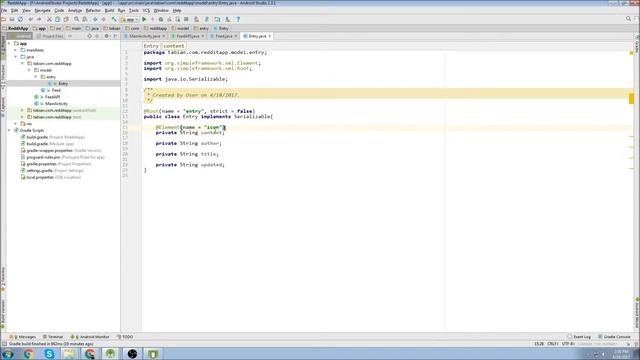Screen dimensions: 640x360
Task: Click the Save All icon in toolbar
Action: click(12, 19)
